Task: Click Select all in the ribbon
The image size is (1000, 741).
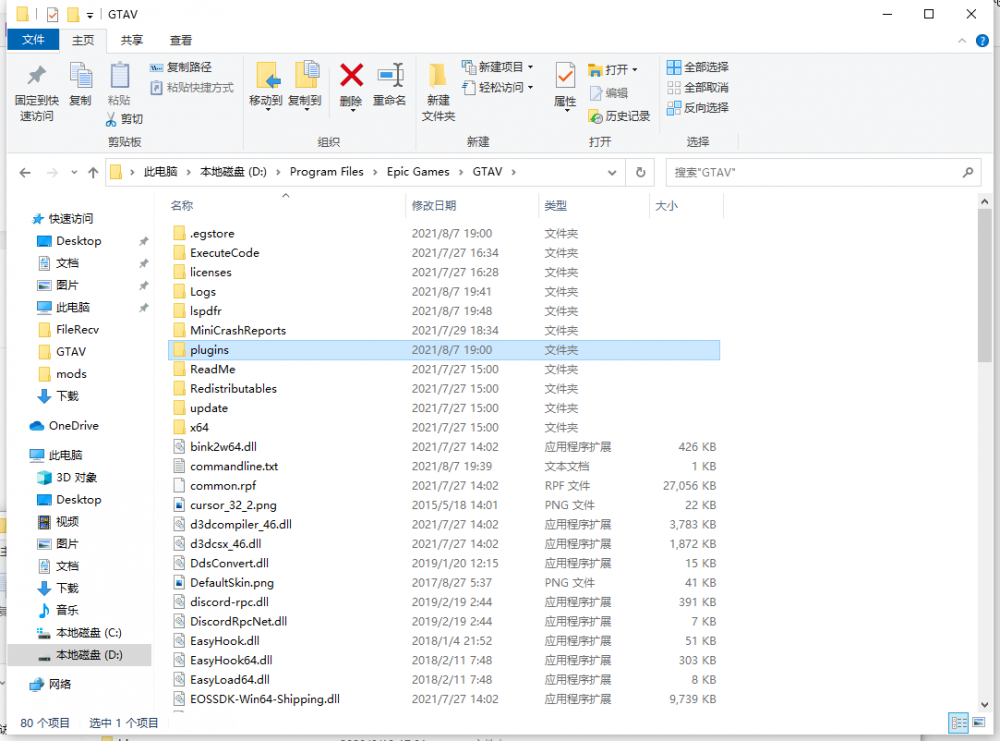Action: (697, 67)
